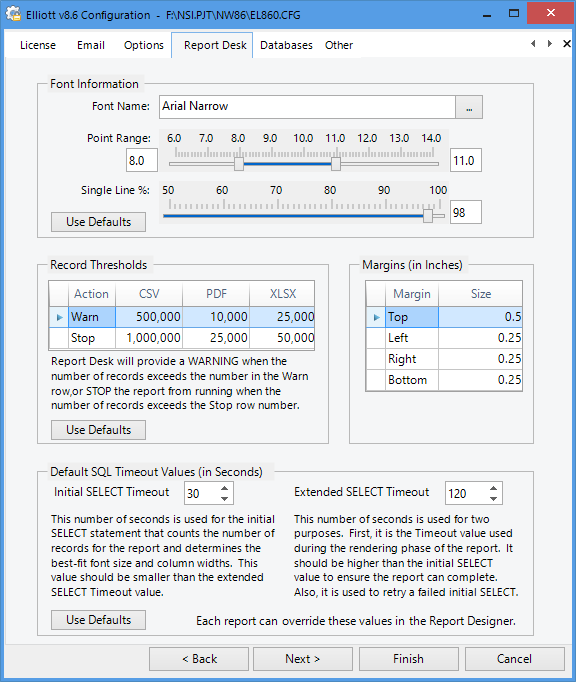This screenshot has height=682, width=576.
Task: Click the Next button
Action: click(x=303, y=659)
